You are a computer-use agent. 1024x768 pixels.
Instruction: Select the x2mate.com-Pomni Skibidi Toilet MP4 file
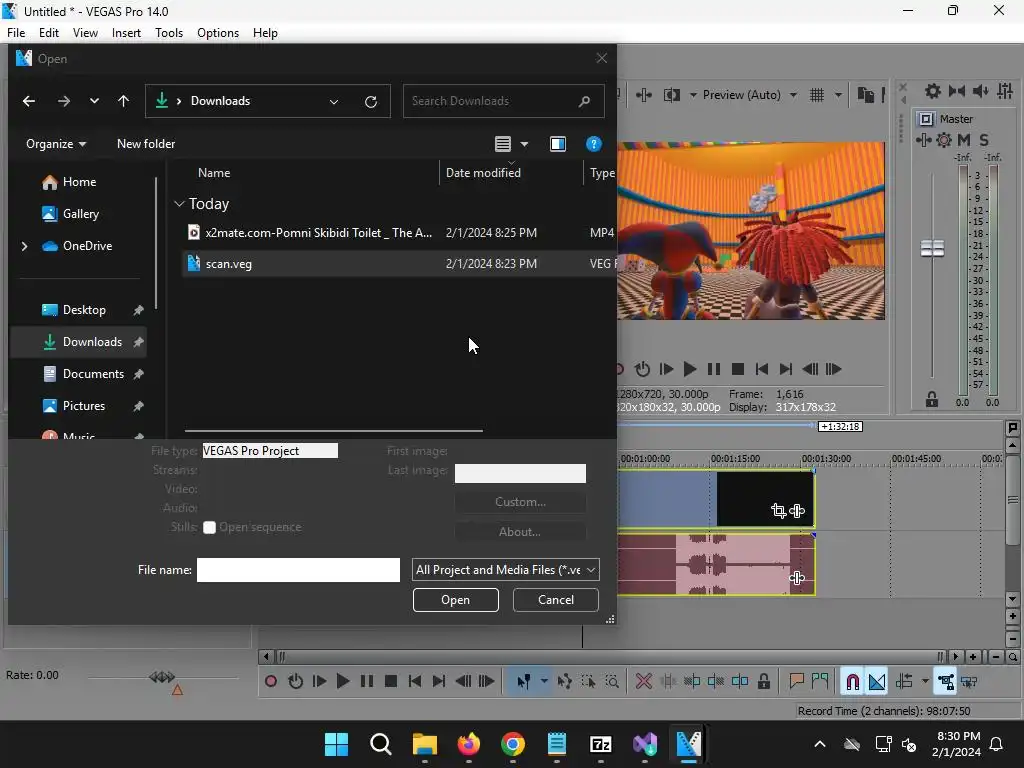tap(400, 232)
